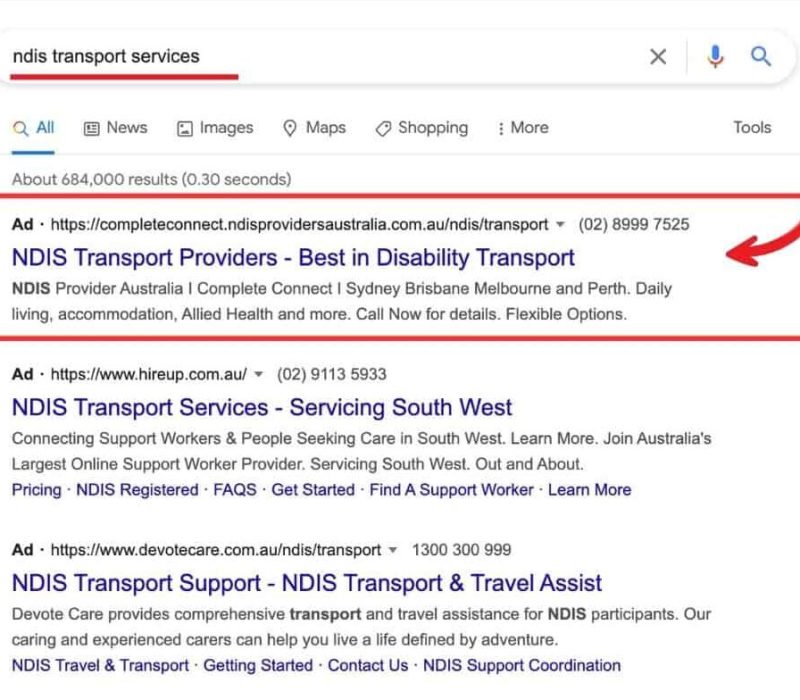This screenshot has width=800, height=700.
Task: Open NDIS Transport Services Servicing South West
Action: [x=262, y=408]
